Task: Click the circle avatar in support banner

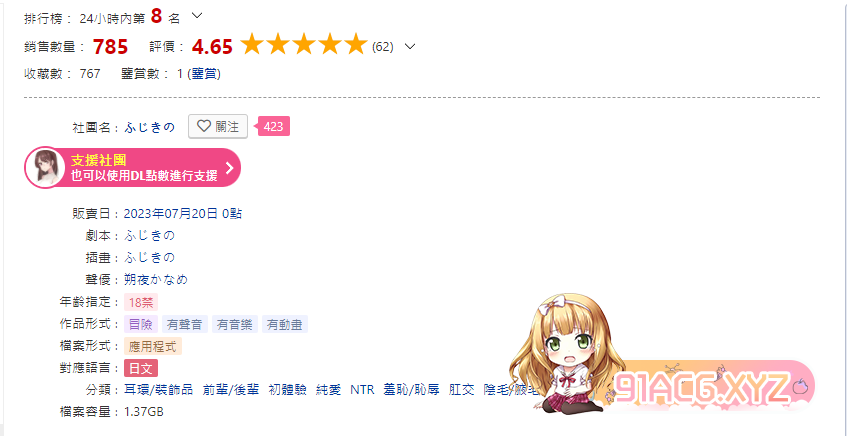Action: (x=45, y=167)
